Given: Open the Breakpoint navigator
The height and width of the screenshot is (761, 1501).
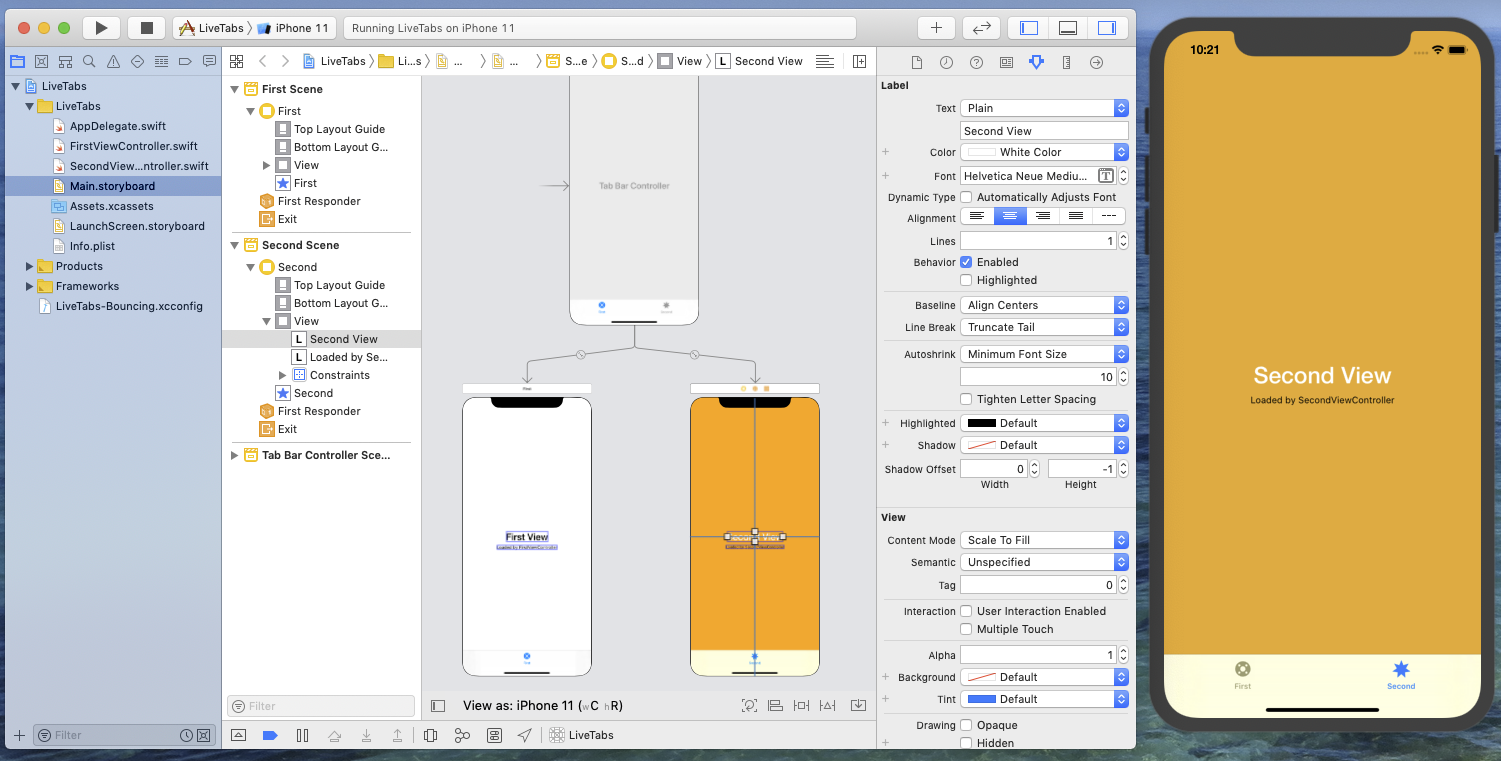Looking at the screenshot, I should click(x=185, y=61).
